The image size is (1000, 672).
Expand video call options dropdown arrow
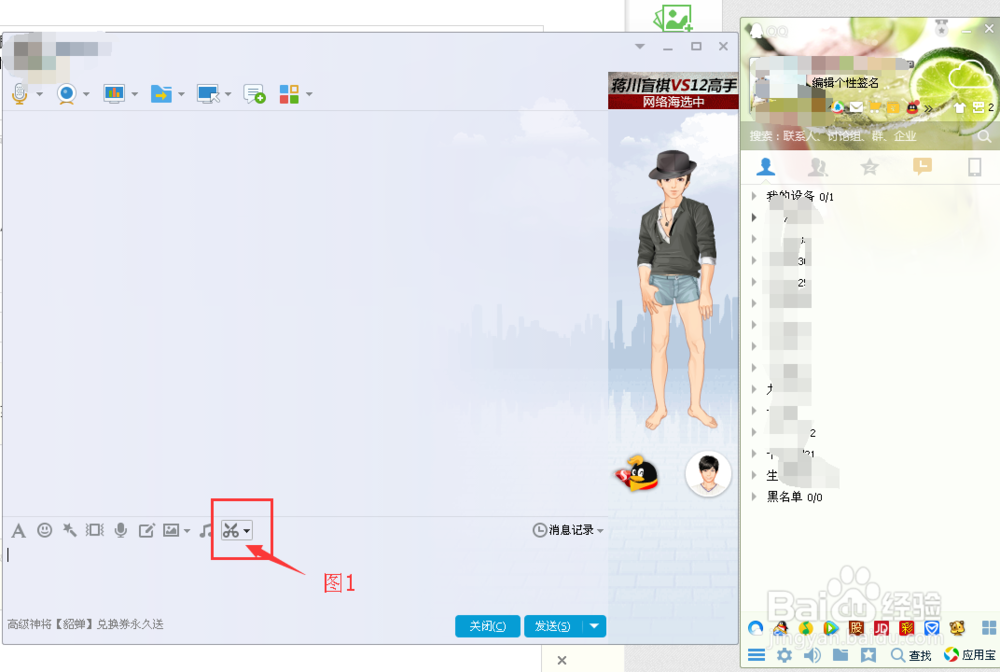86,94
